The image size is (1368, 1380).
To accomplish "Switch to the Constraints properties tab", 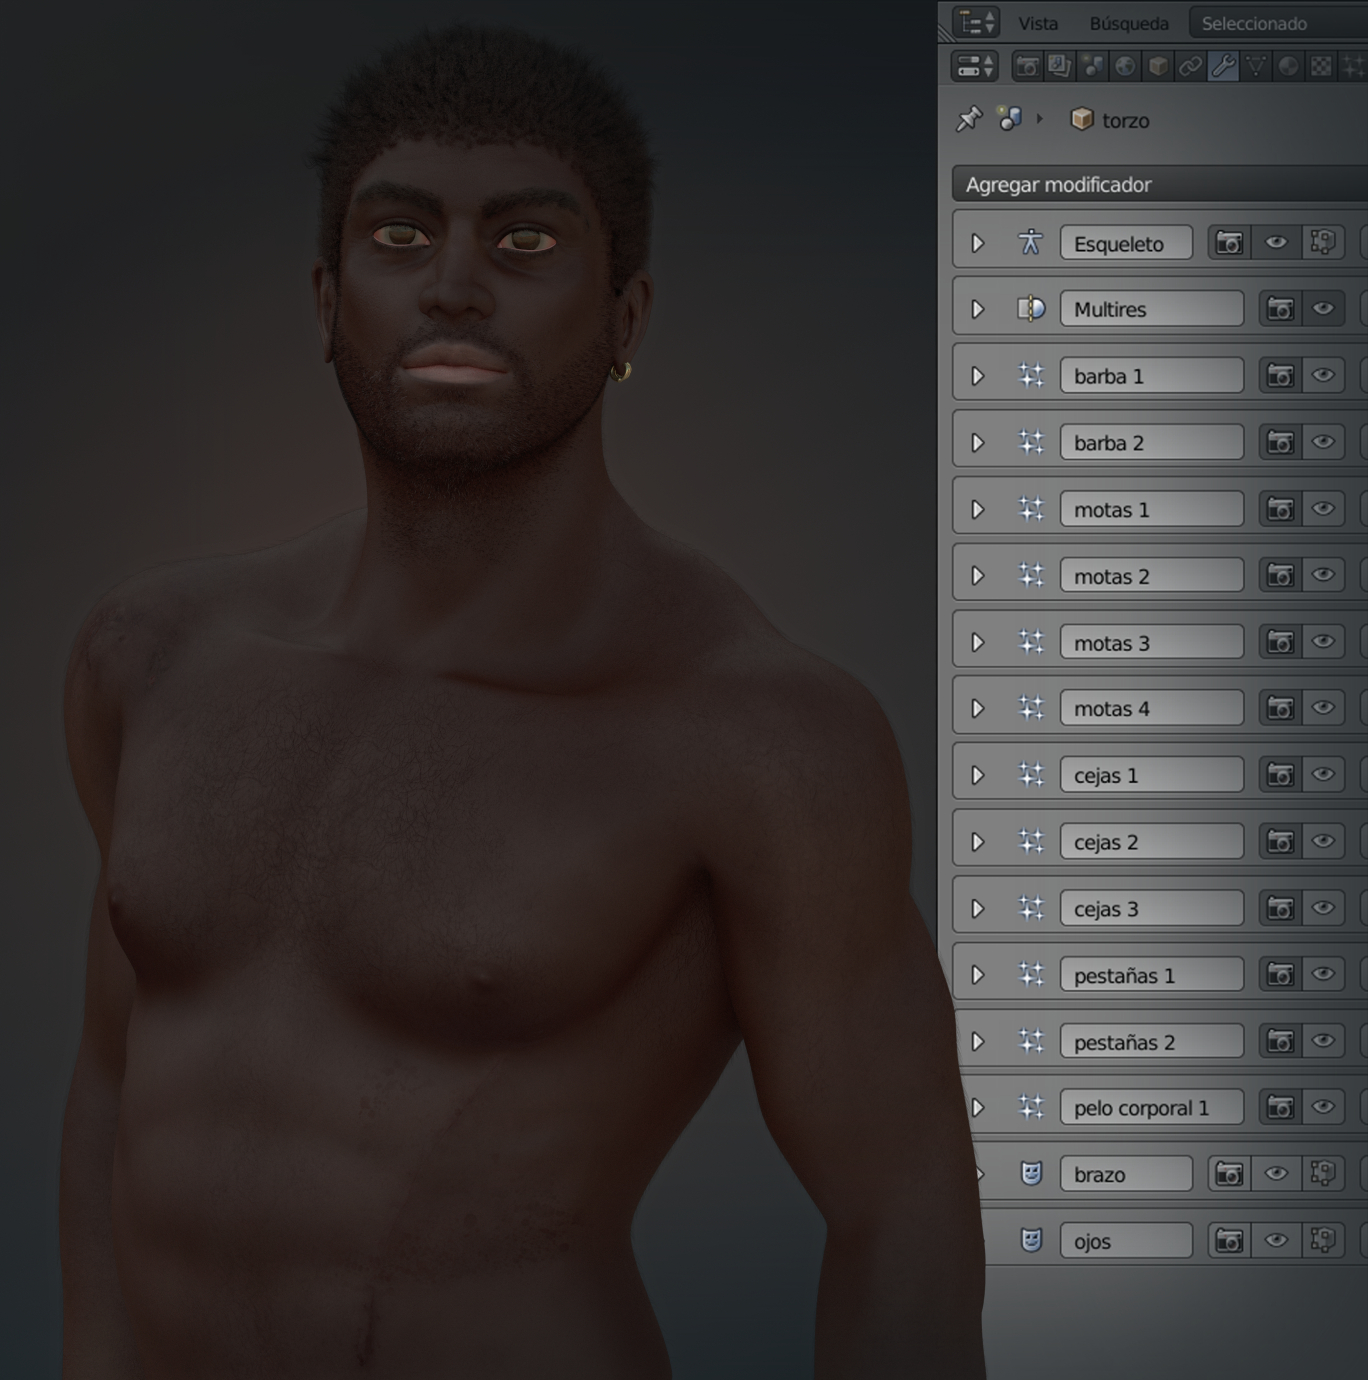I will (x=1190, y=67).
